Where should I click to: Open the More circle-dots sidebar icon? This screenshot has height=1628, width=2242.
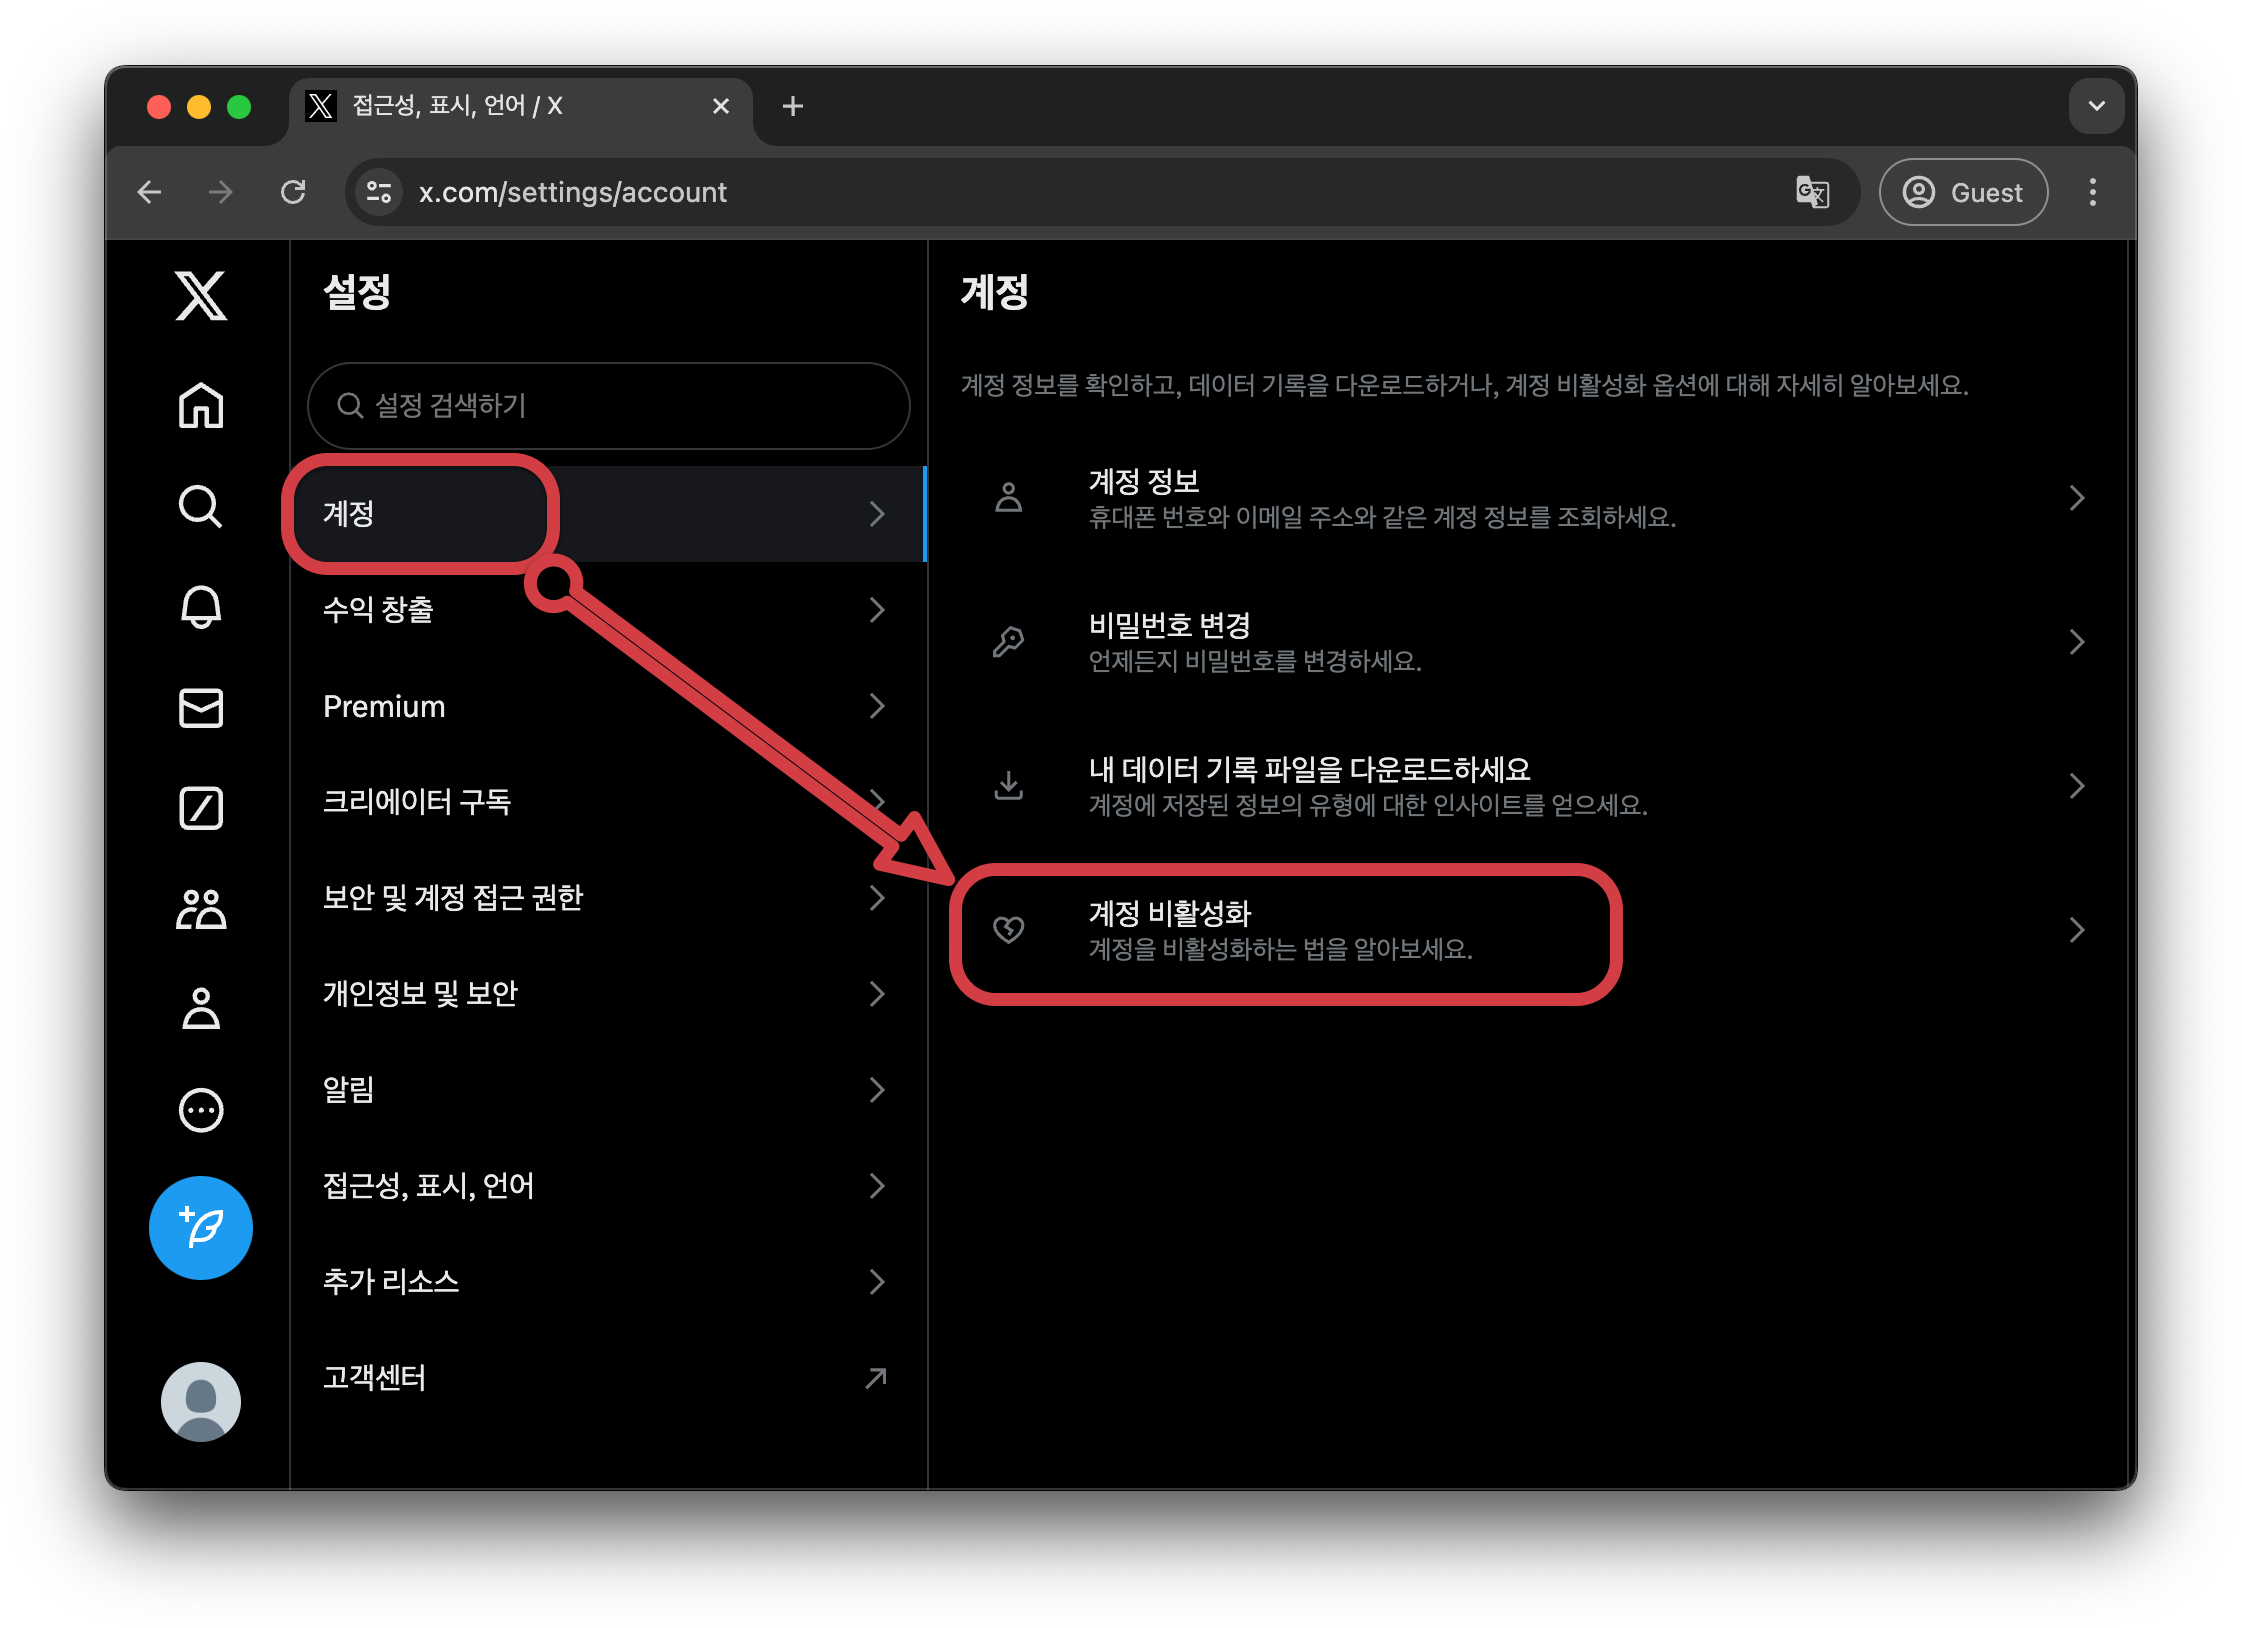(x=201, y=1110)
